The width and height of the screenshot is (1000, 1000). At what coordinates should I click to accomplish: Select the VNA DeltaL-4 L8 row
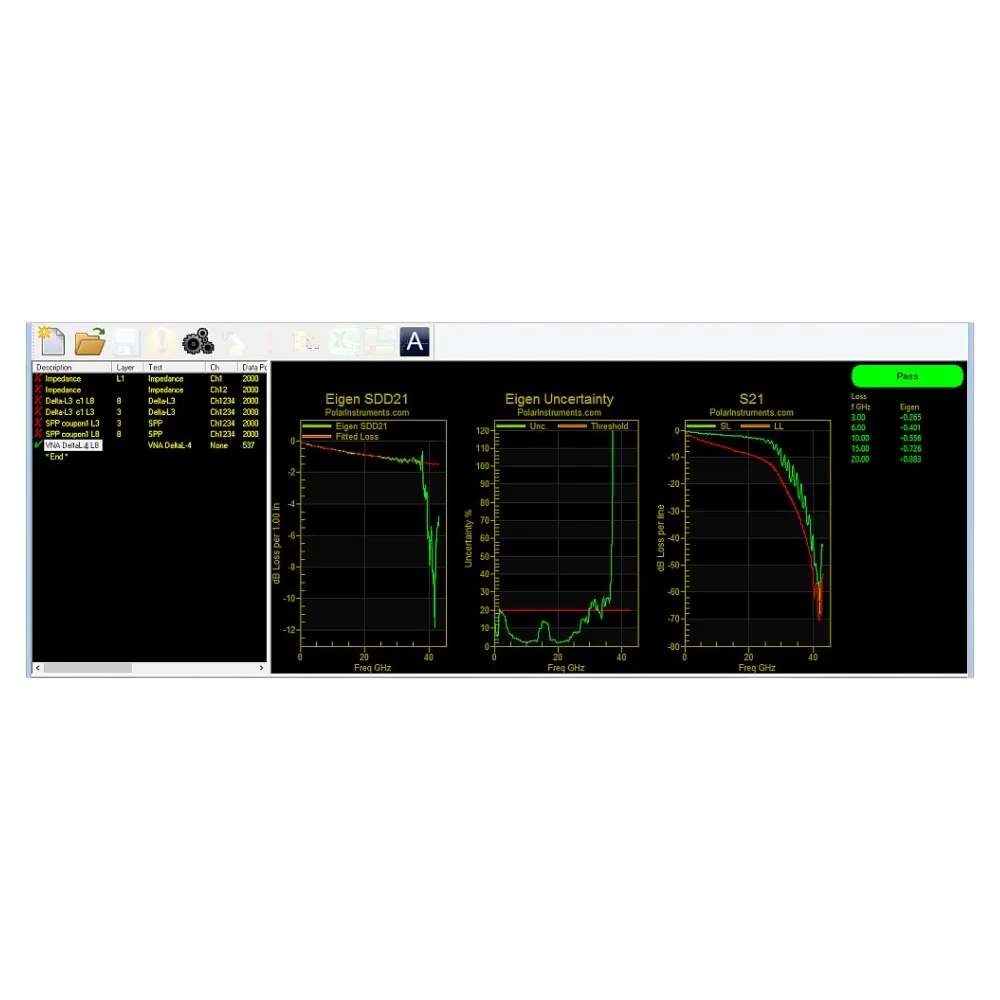click(x=70, y=444)
